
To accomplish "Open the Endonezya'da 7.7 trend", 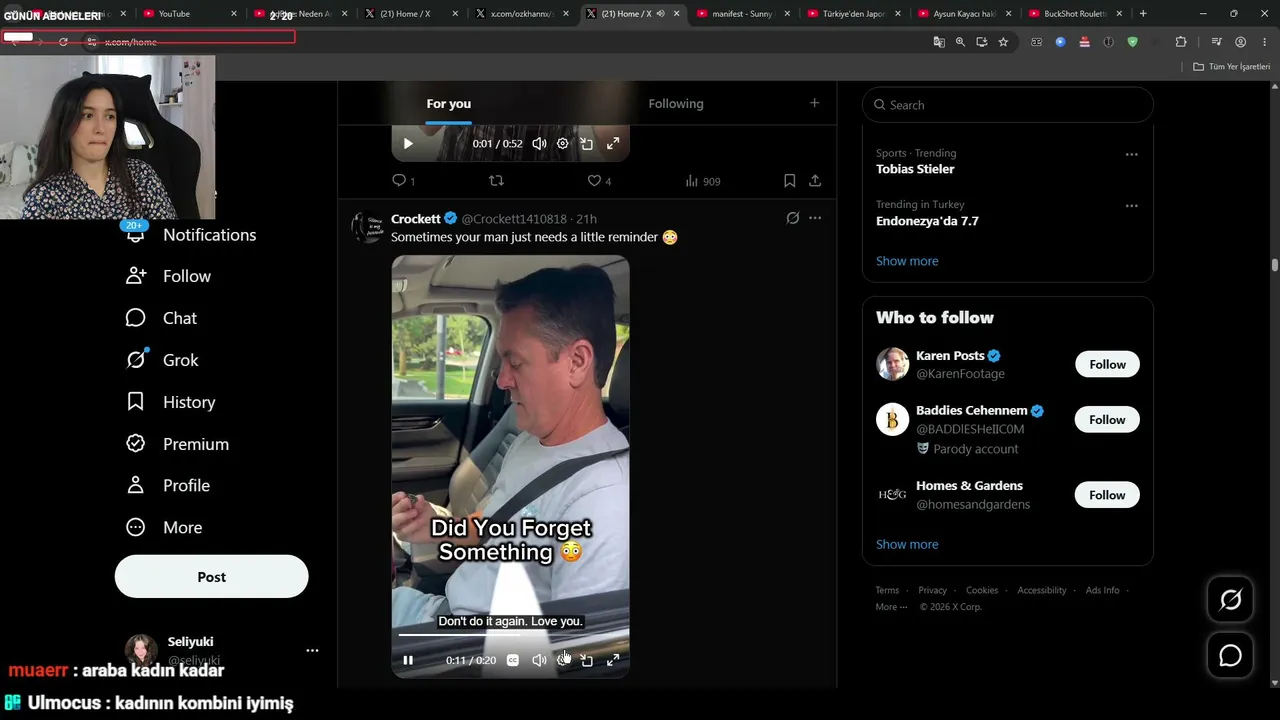I will pos(927,221).
